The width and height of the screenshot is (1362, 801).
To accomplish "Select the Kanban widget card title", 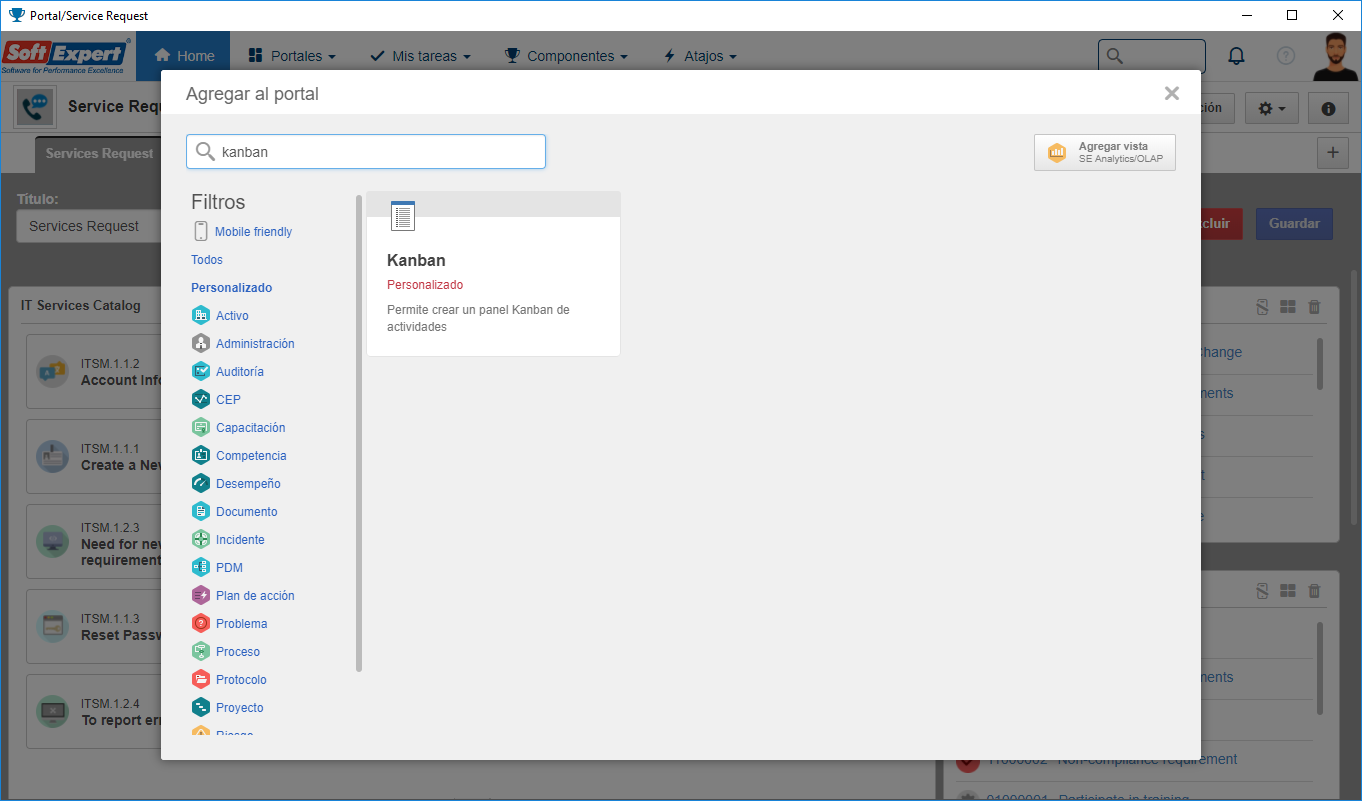I will click(416, 260).
